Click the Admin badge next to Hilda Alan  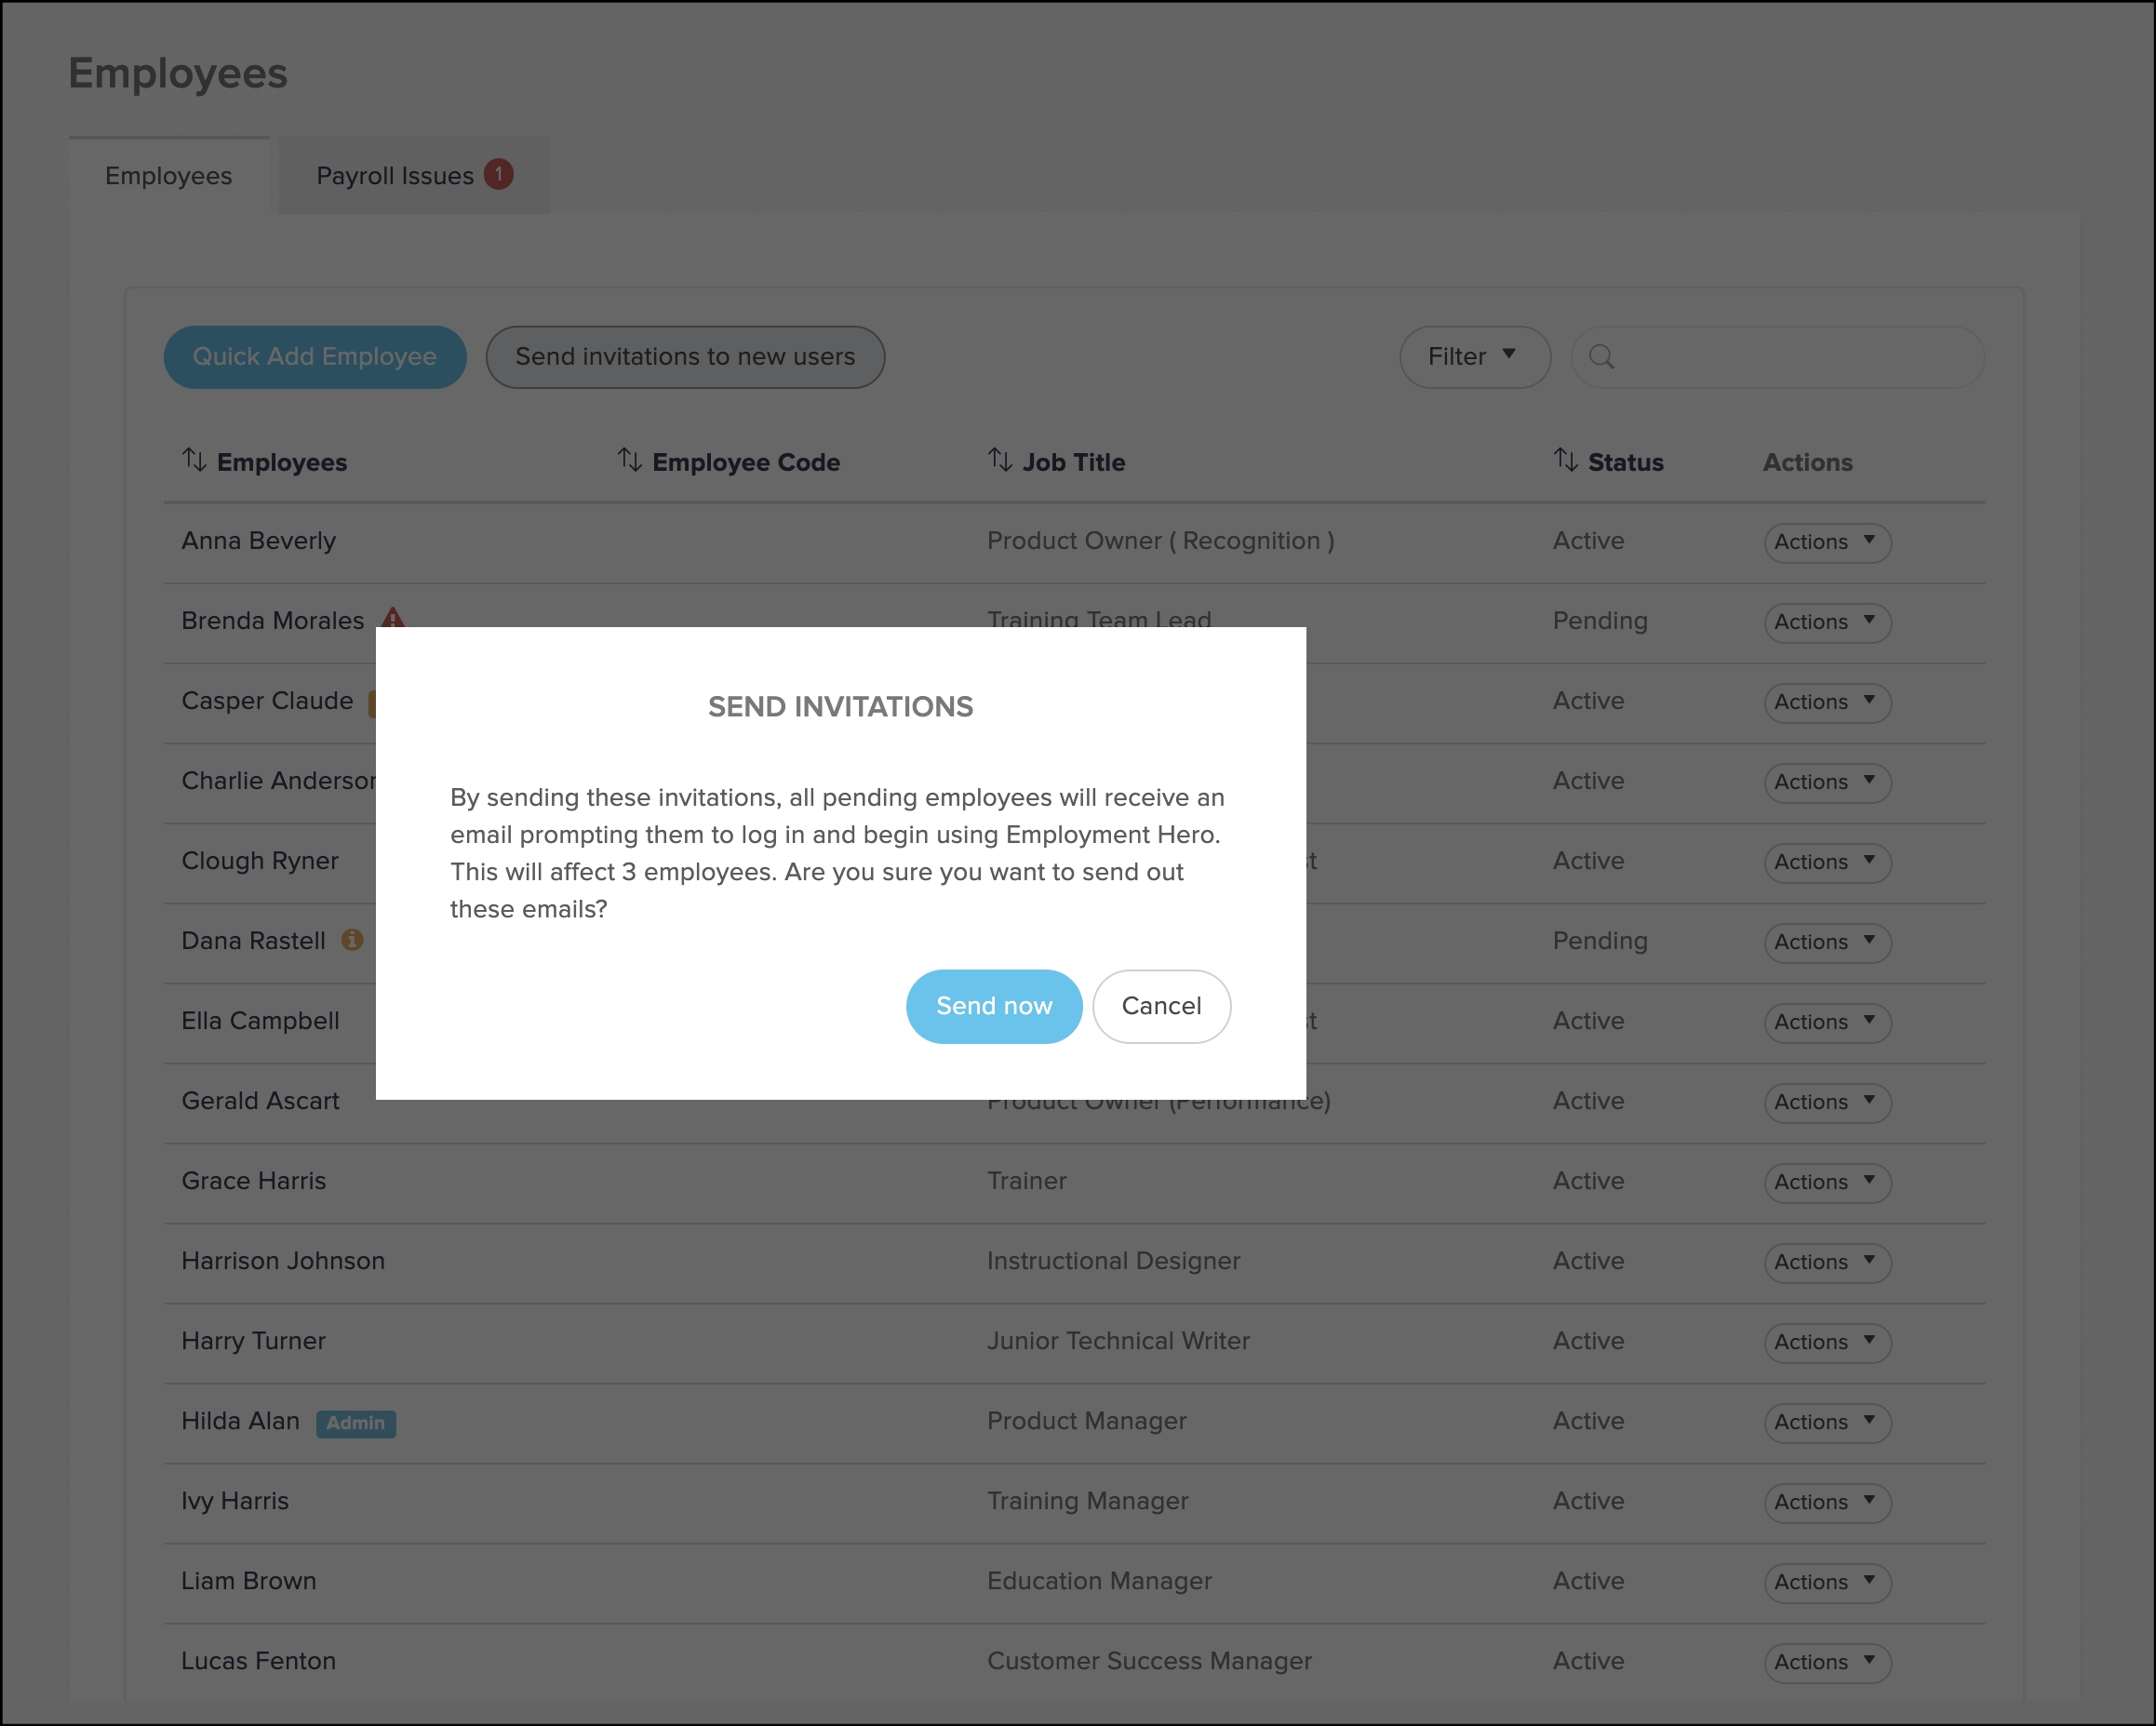click(x=355, y=1423)
